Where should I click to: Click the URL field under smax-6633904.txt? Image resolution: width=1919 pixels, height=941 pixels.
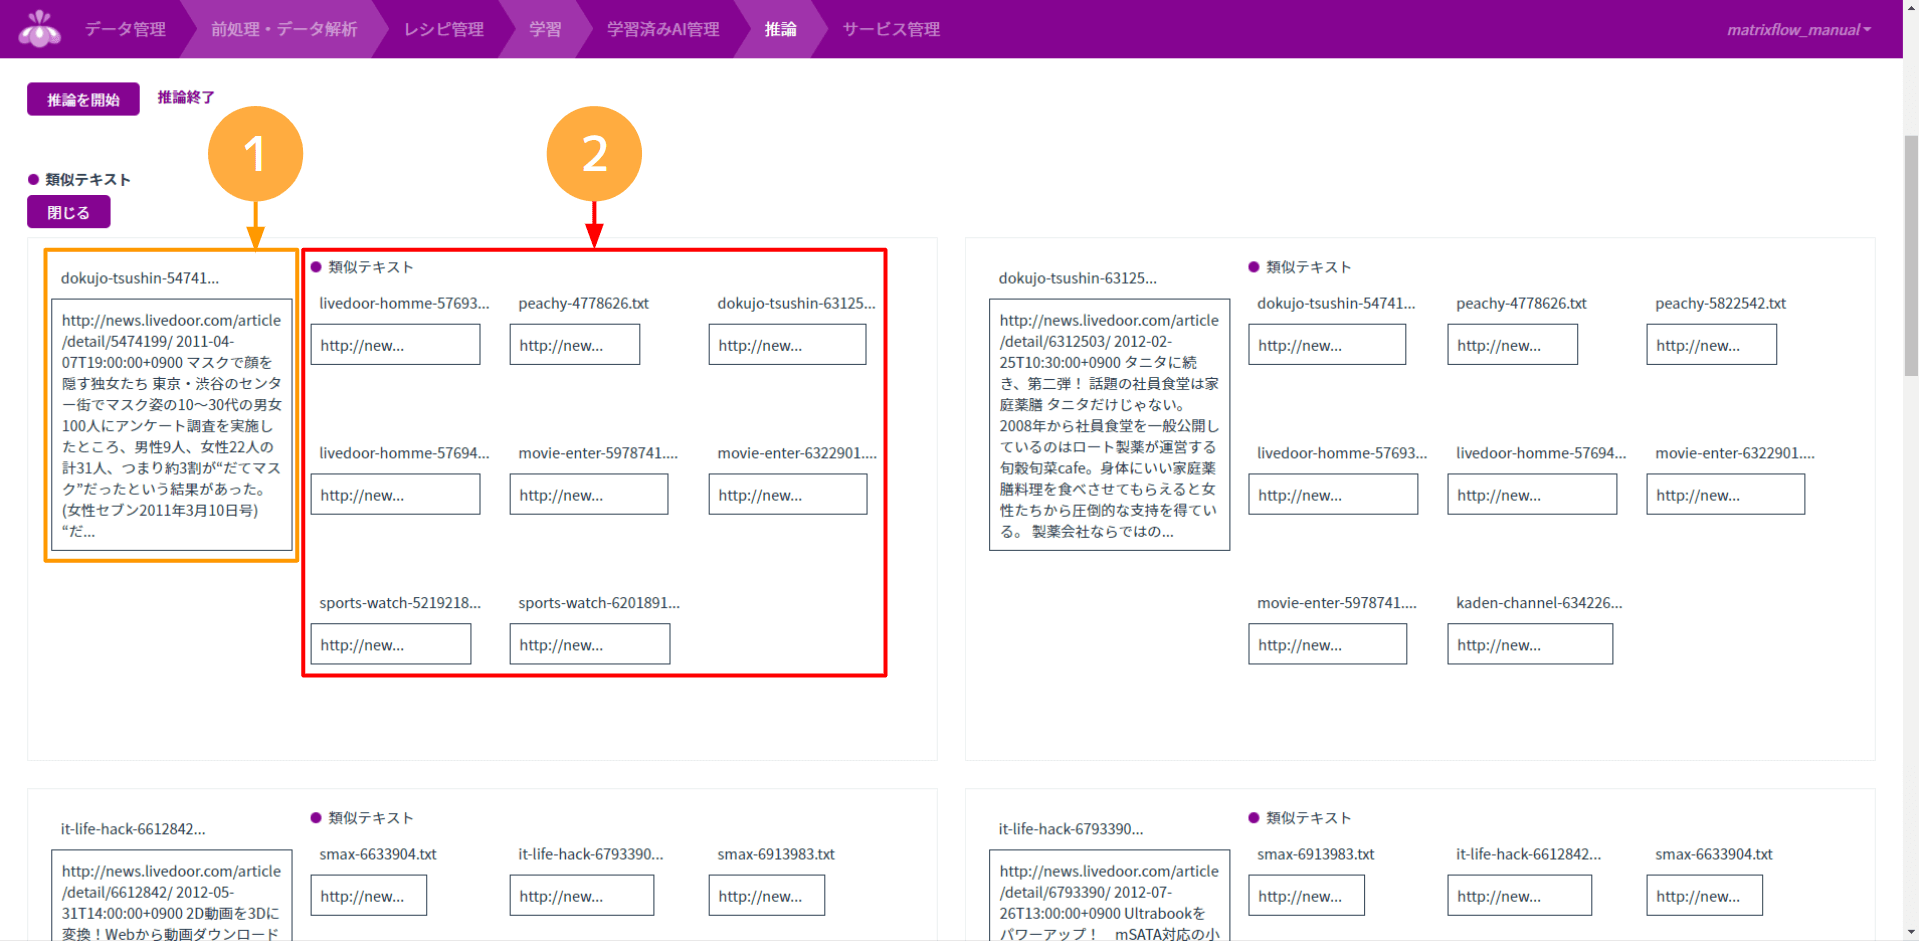368,895
